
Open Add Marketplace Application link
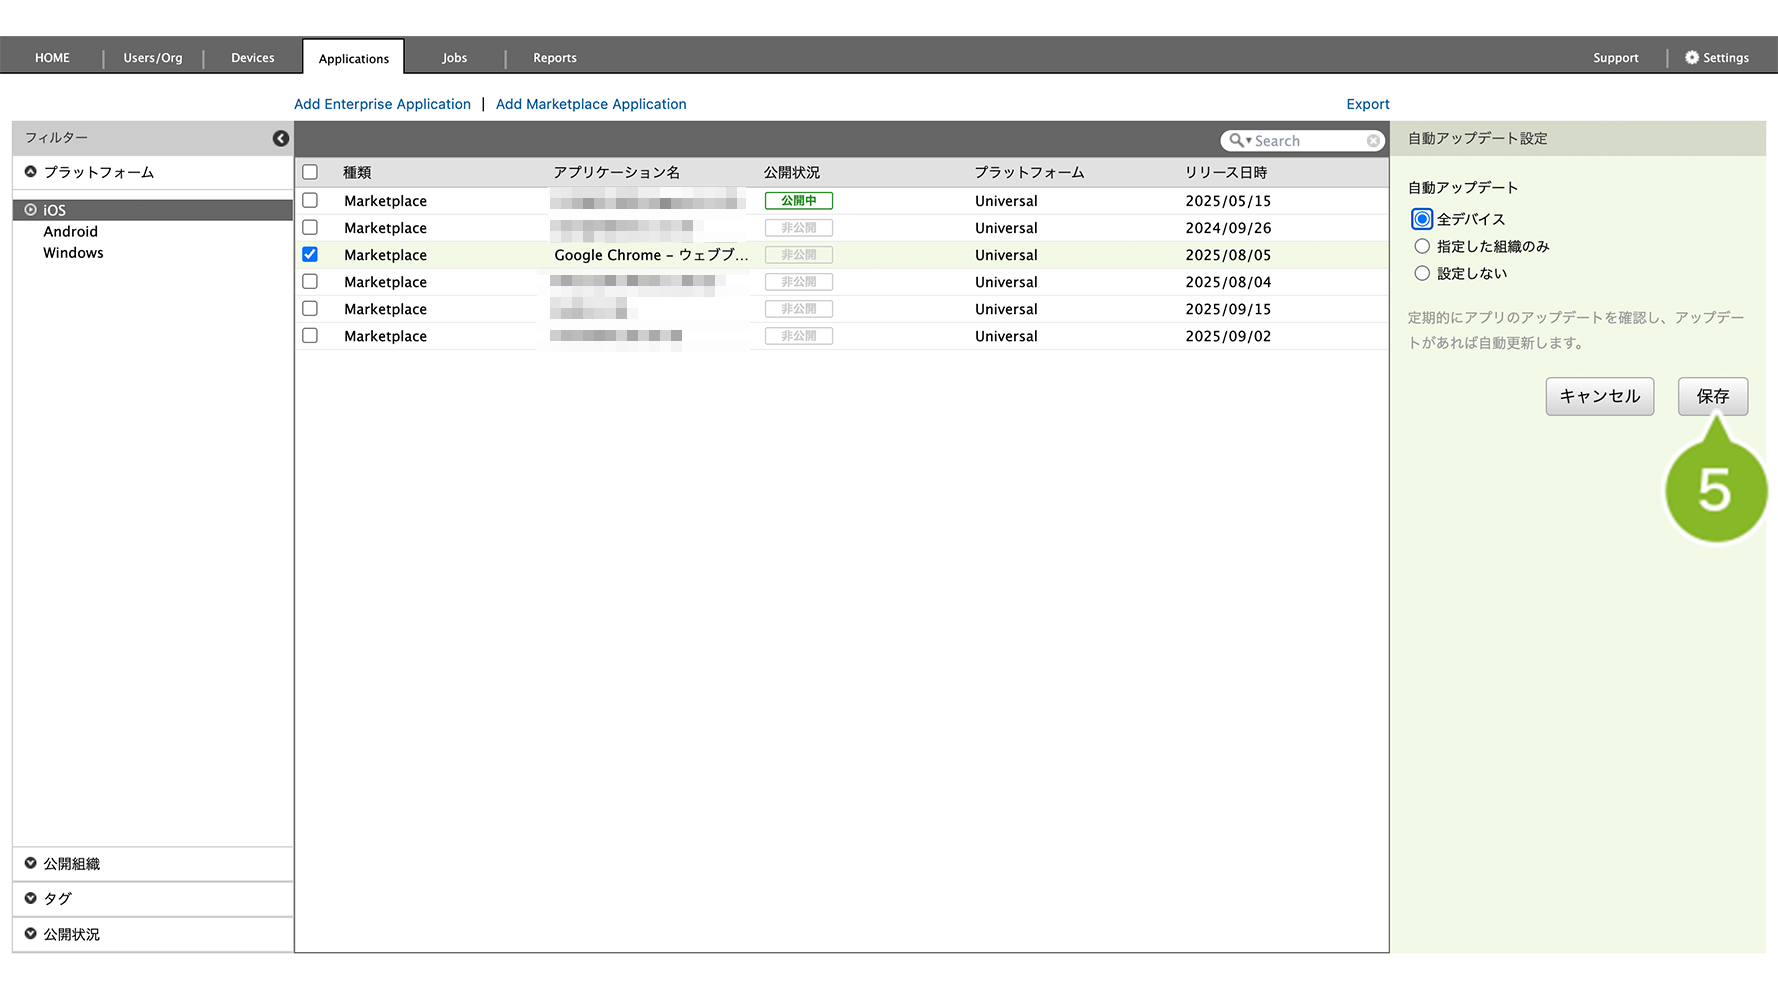pyautogui.click(x=591, y=104)
